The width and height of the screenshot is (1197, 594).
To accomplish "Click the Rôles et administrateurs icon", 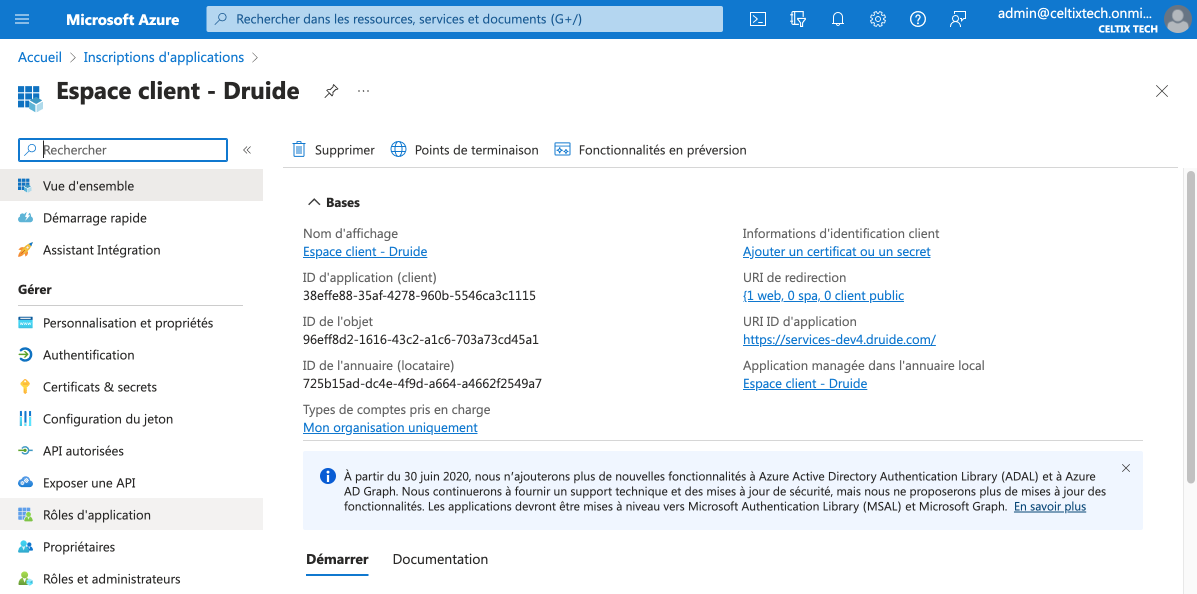I will click(25, 579).
